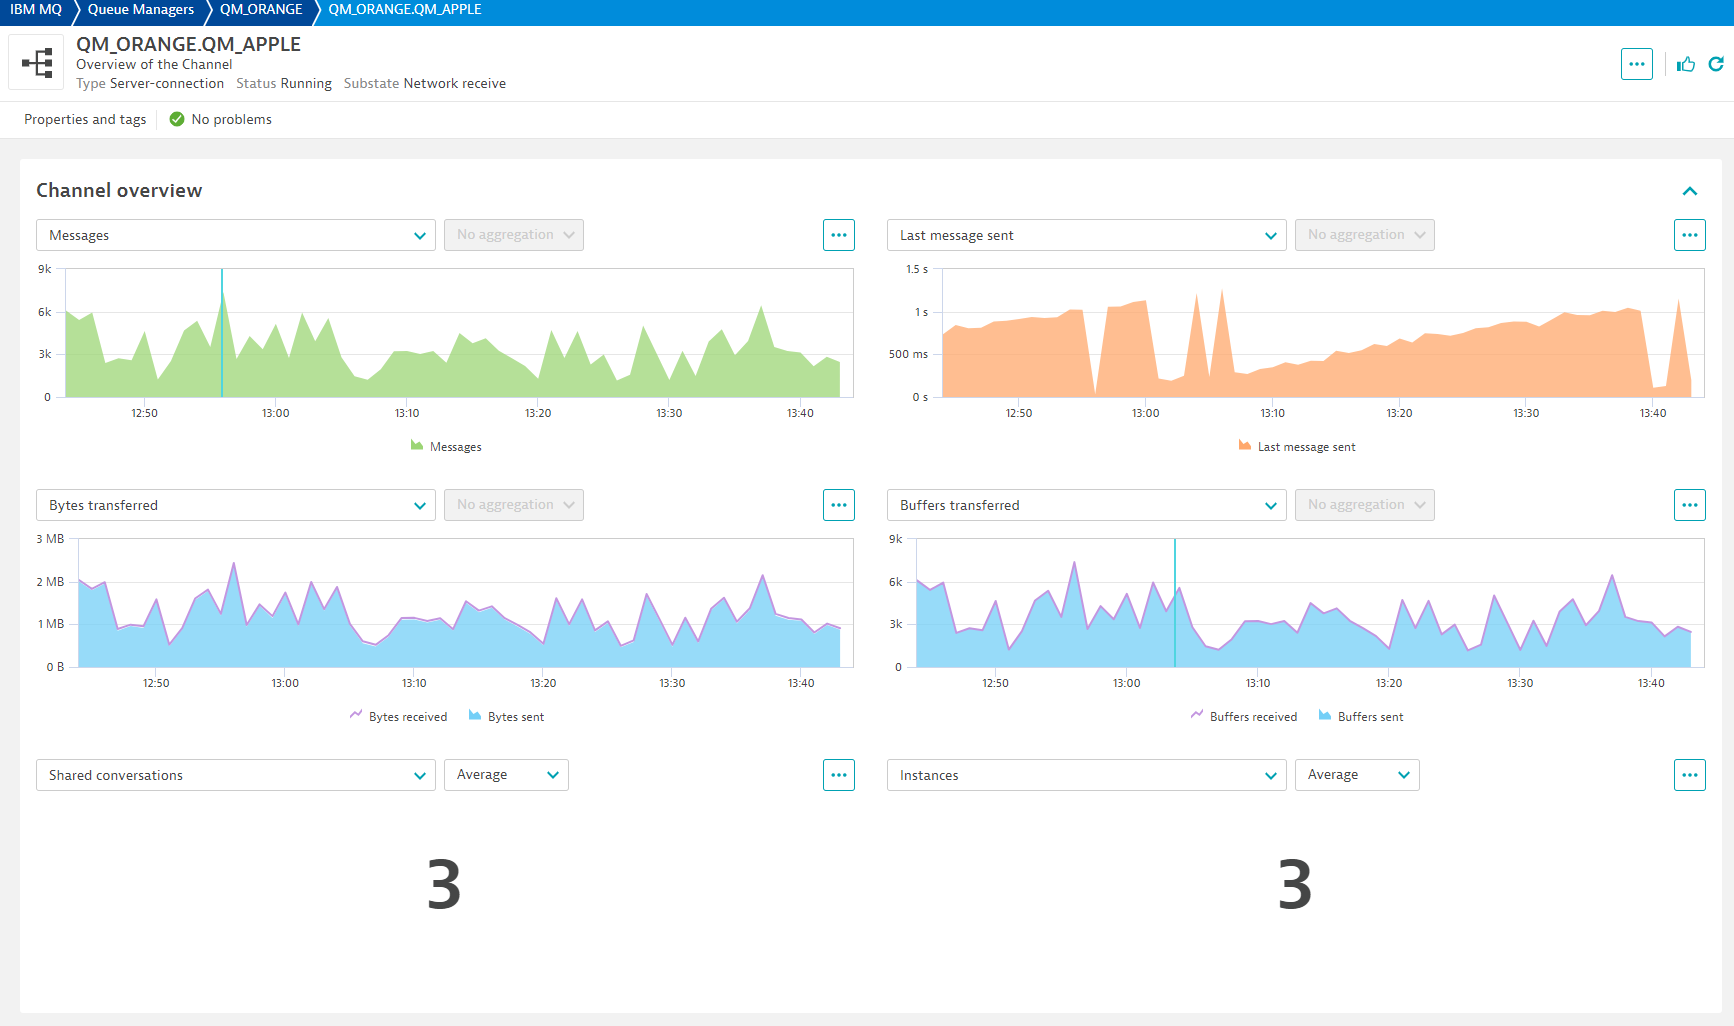Toggle Bytes received series in legend
This screenshot has height=1026, width=1734.
[398, 717]
